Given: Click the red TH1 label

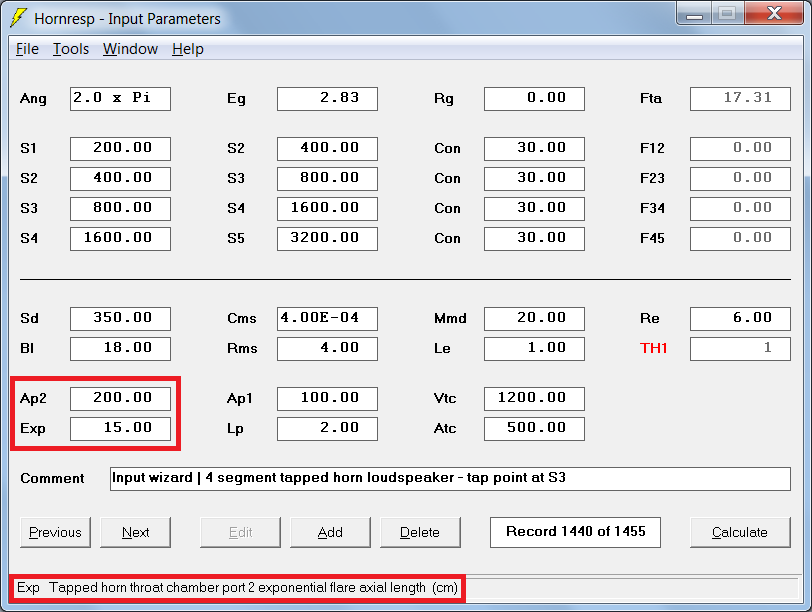Looking at the screenshot, I should (x=654, y=348).
